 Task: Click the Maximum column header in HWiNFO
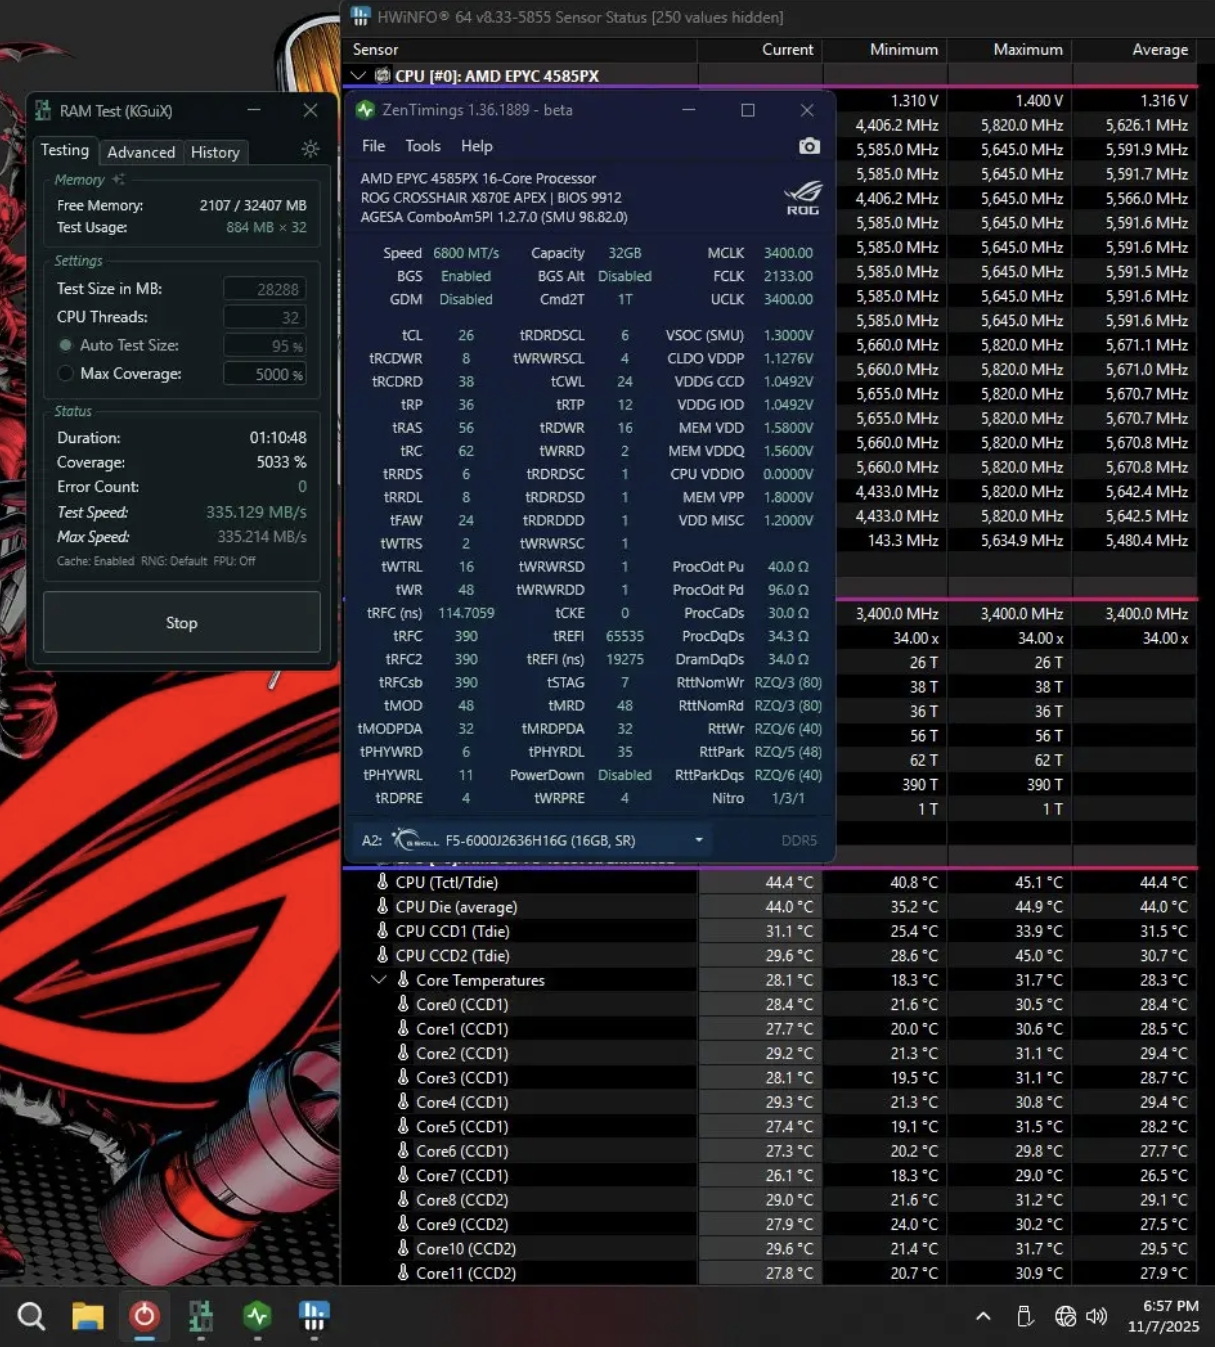pyautogui.click(x=1010, y=49)
